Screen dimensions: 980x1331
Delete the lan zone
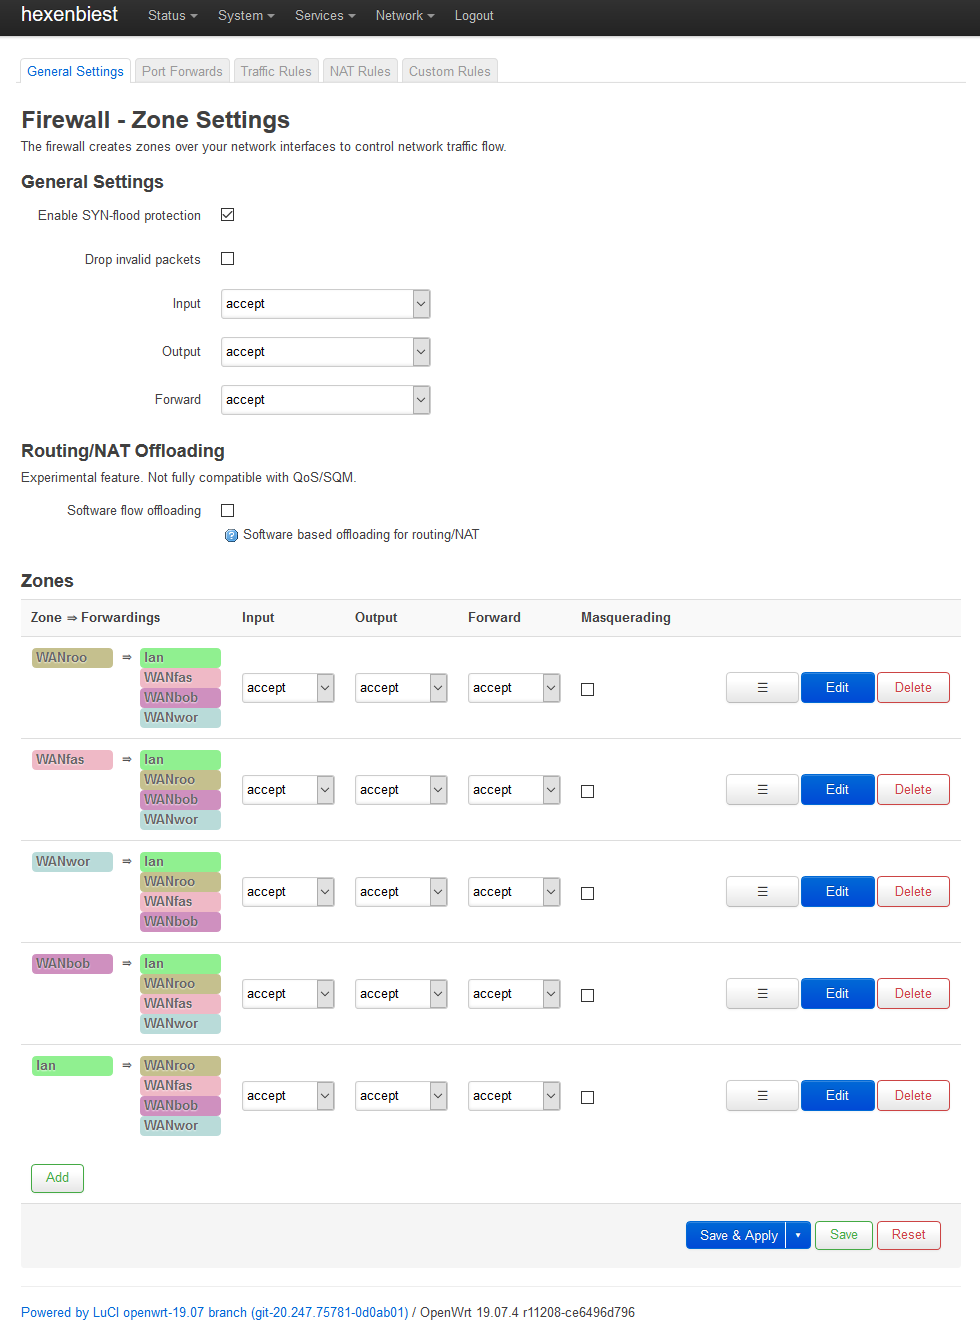913,1096
